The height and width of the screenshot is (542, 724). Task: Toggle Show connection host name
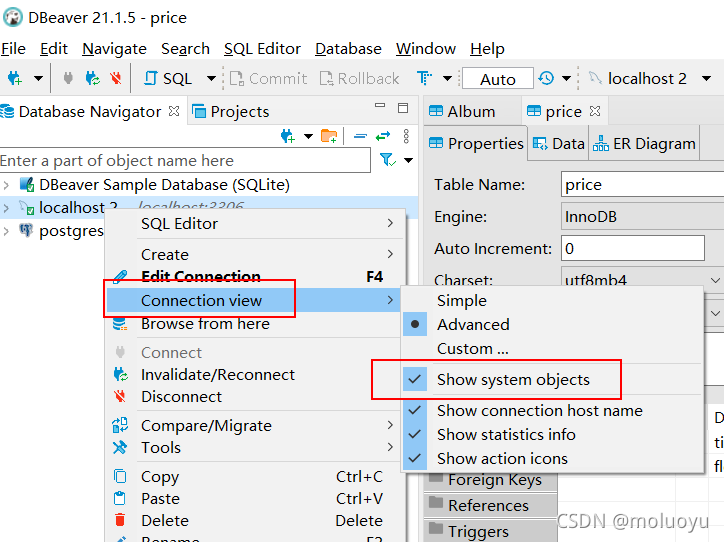tap(553, 410)
